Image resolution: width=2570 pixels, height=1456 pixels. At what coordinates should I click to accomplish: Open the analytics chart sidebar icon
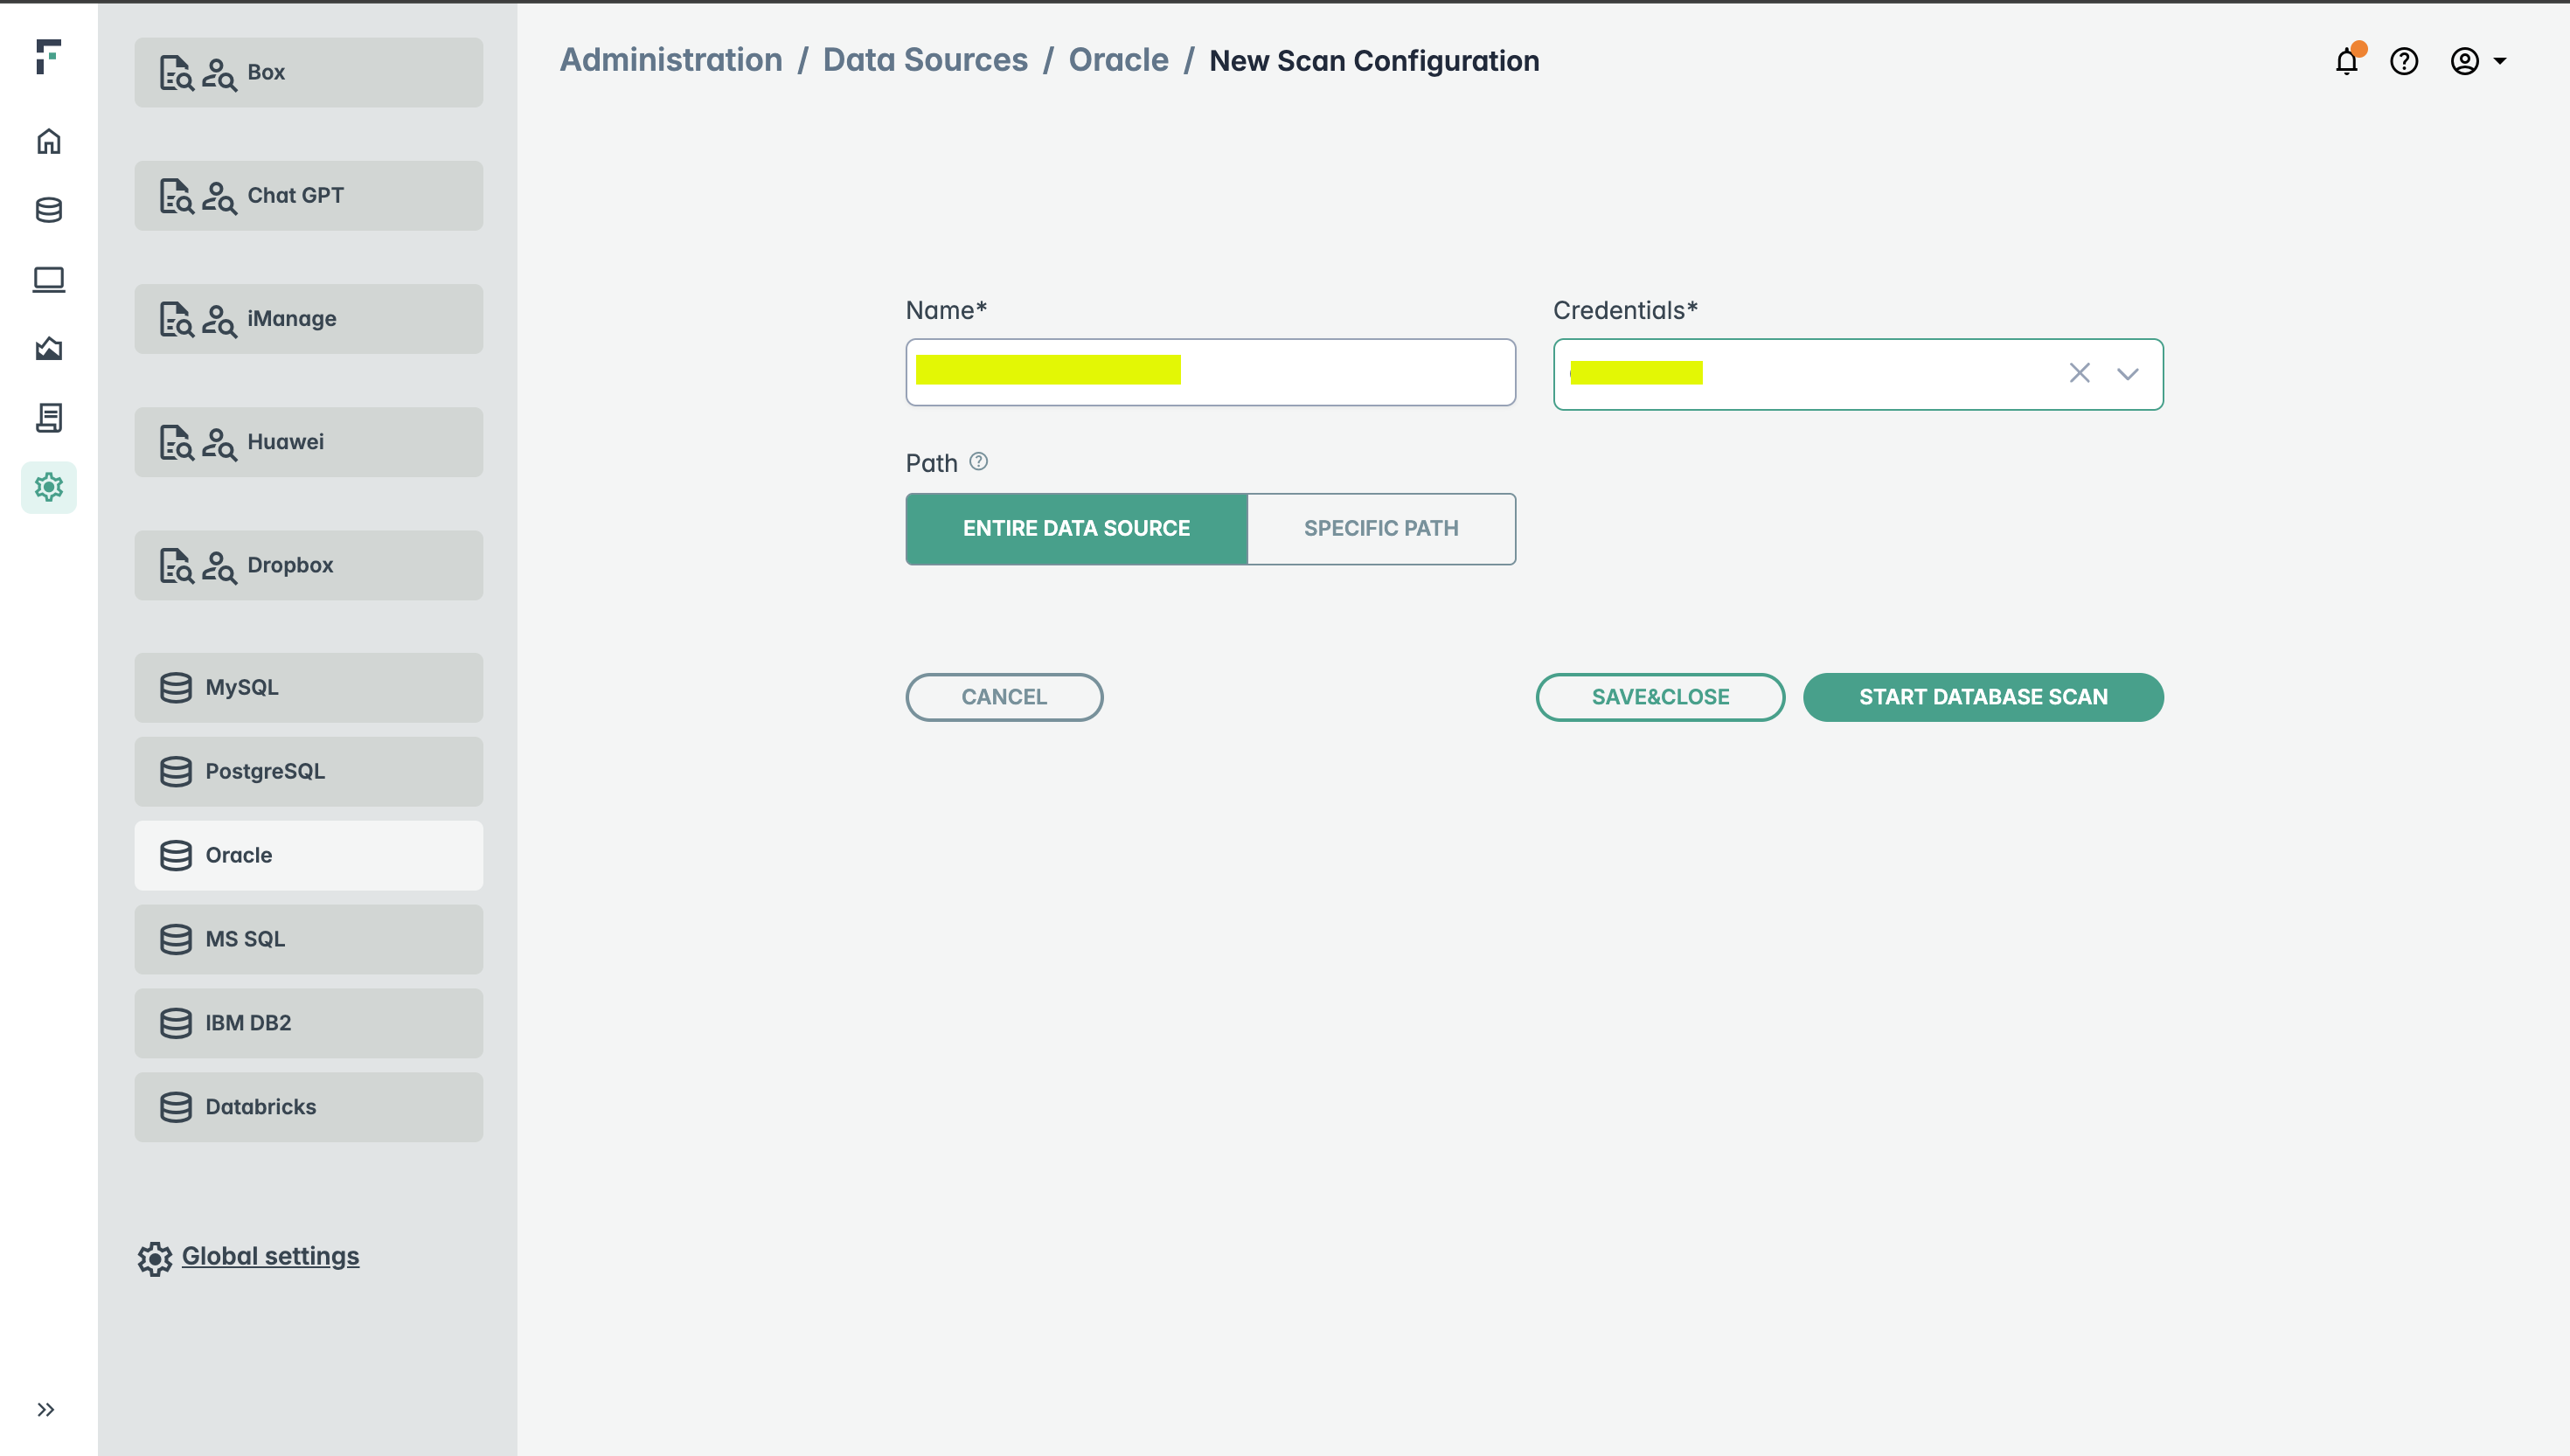coord(48,348)
